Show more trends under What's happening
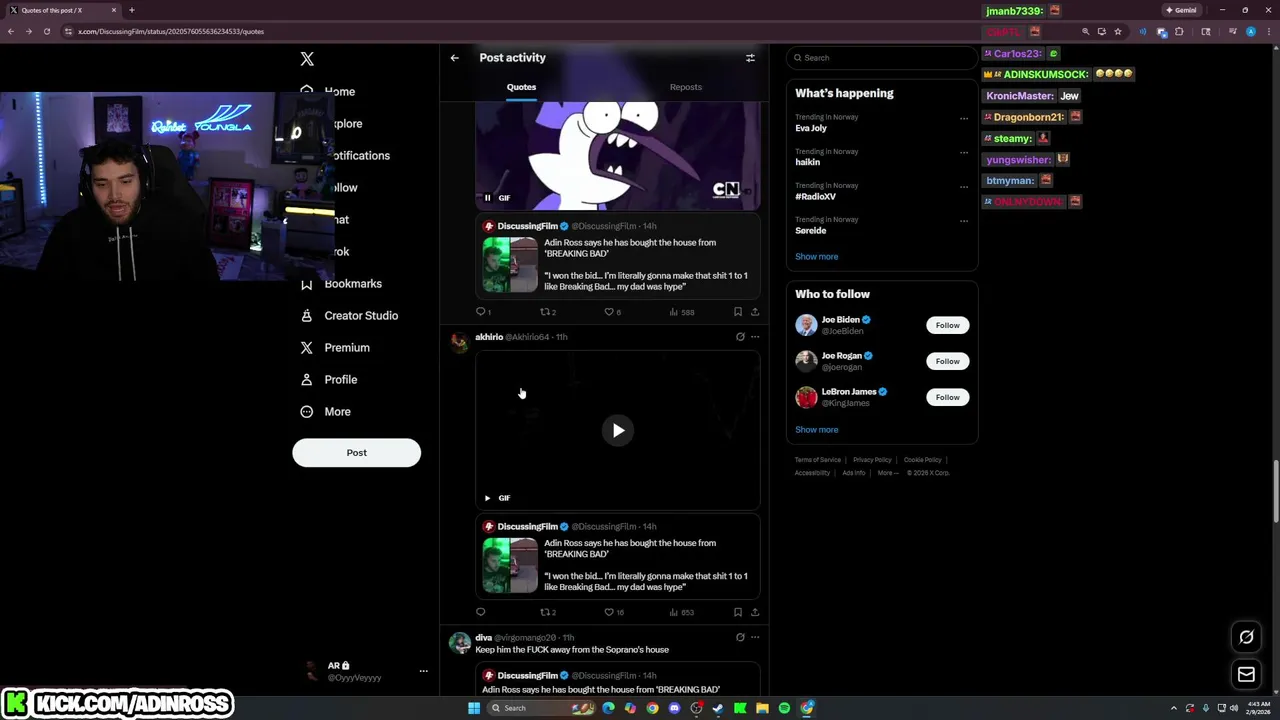1280x720 pixels. [x=817, y=257]
